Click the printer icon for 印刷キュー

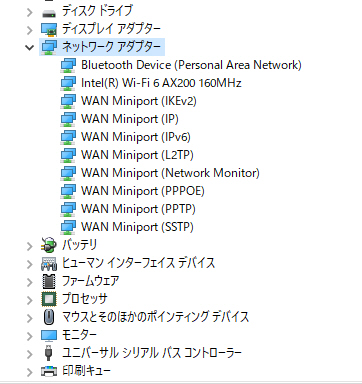click(49, 371)
